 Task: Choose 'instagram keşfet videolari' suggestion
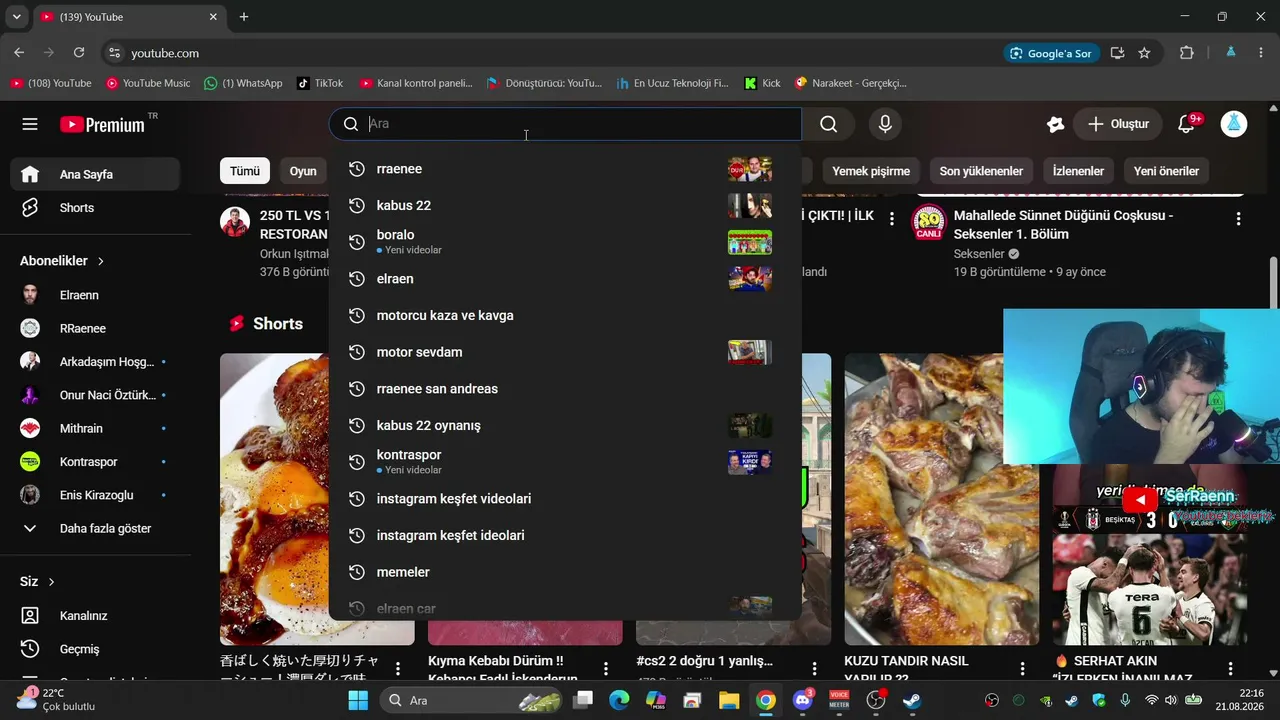coord(565,499)
